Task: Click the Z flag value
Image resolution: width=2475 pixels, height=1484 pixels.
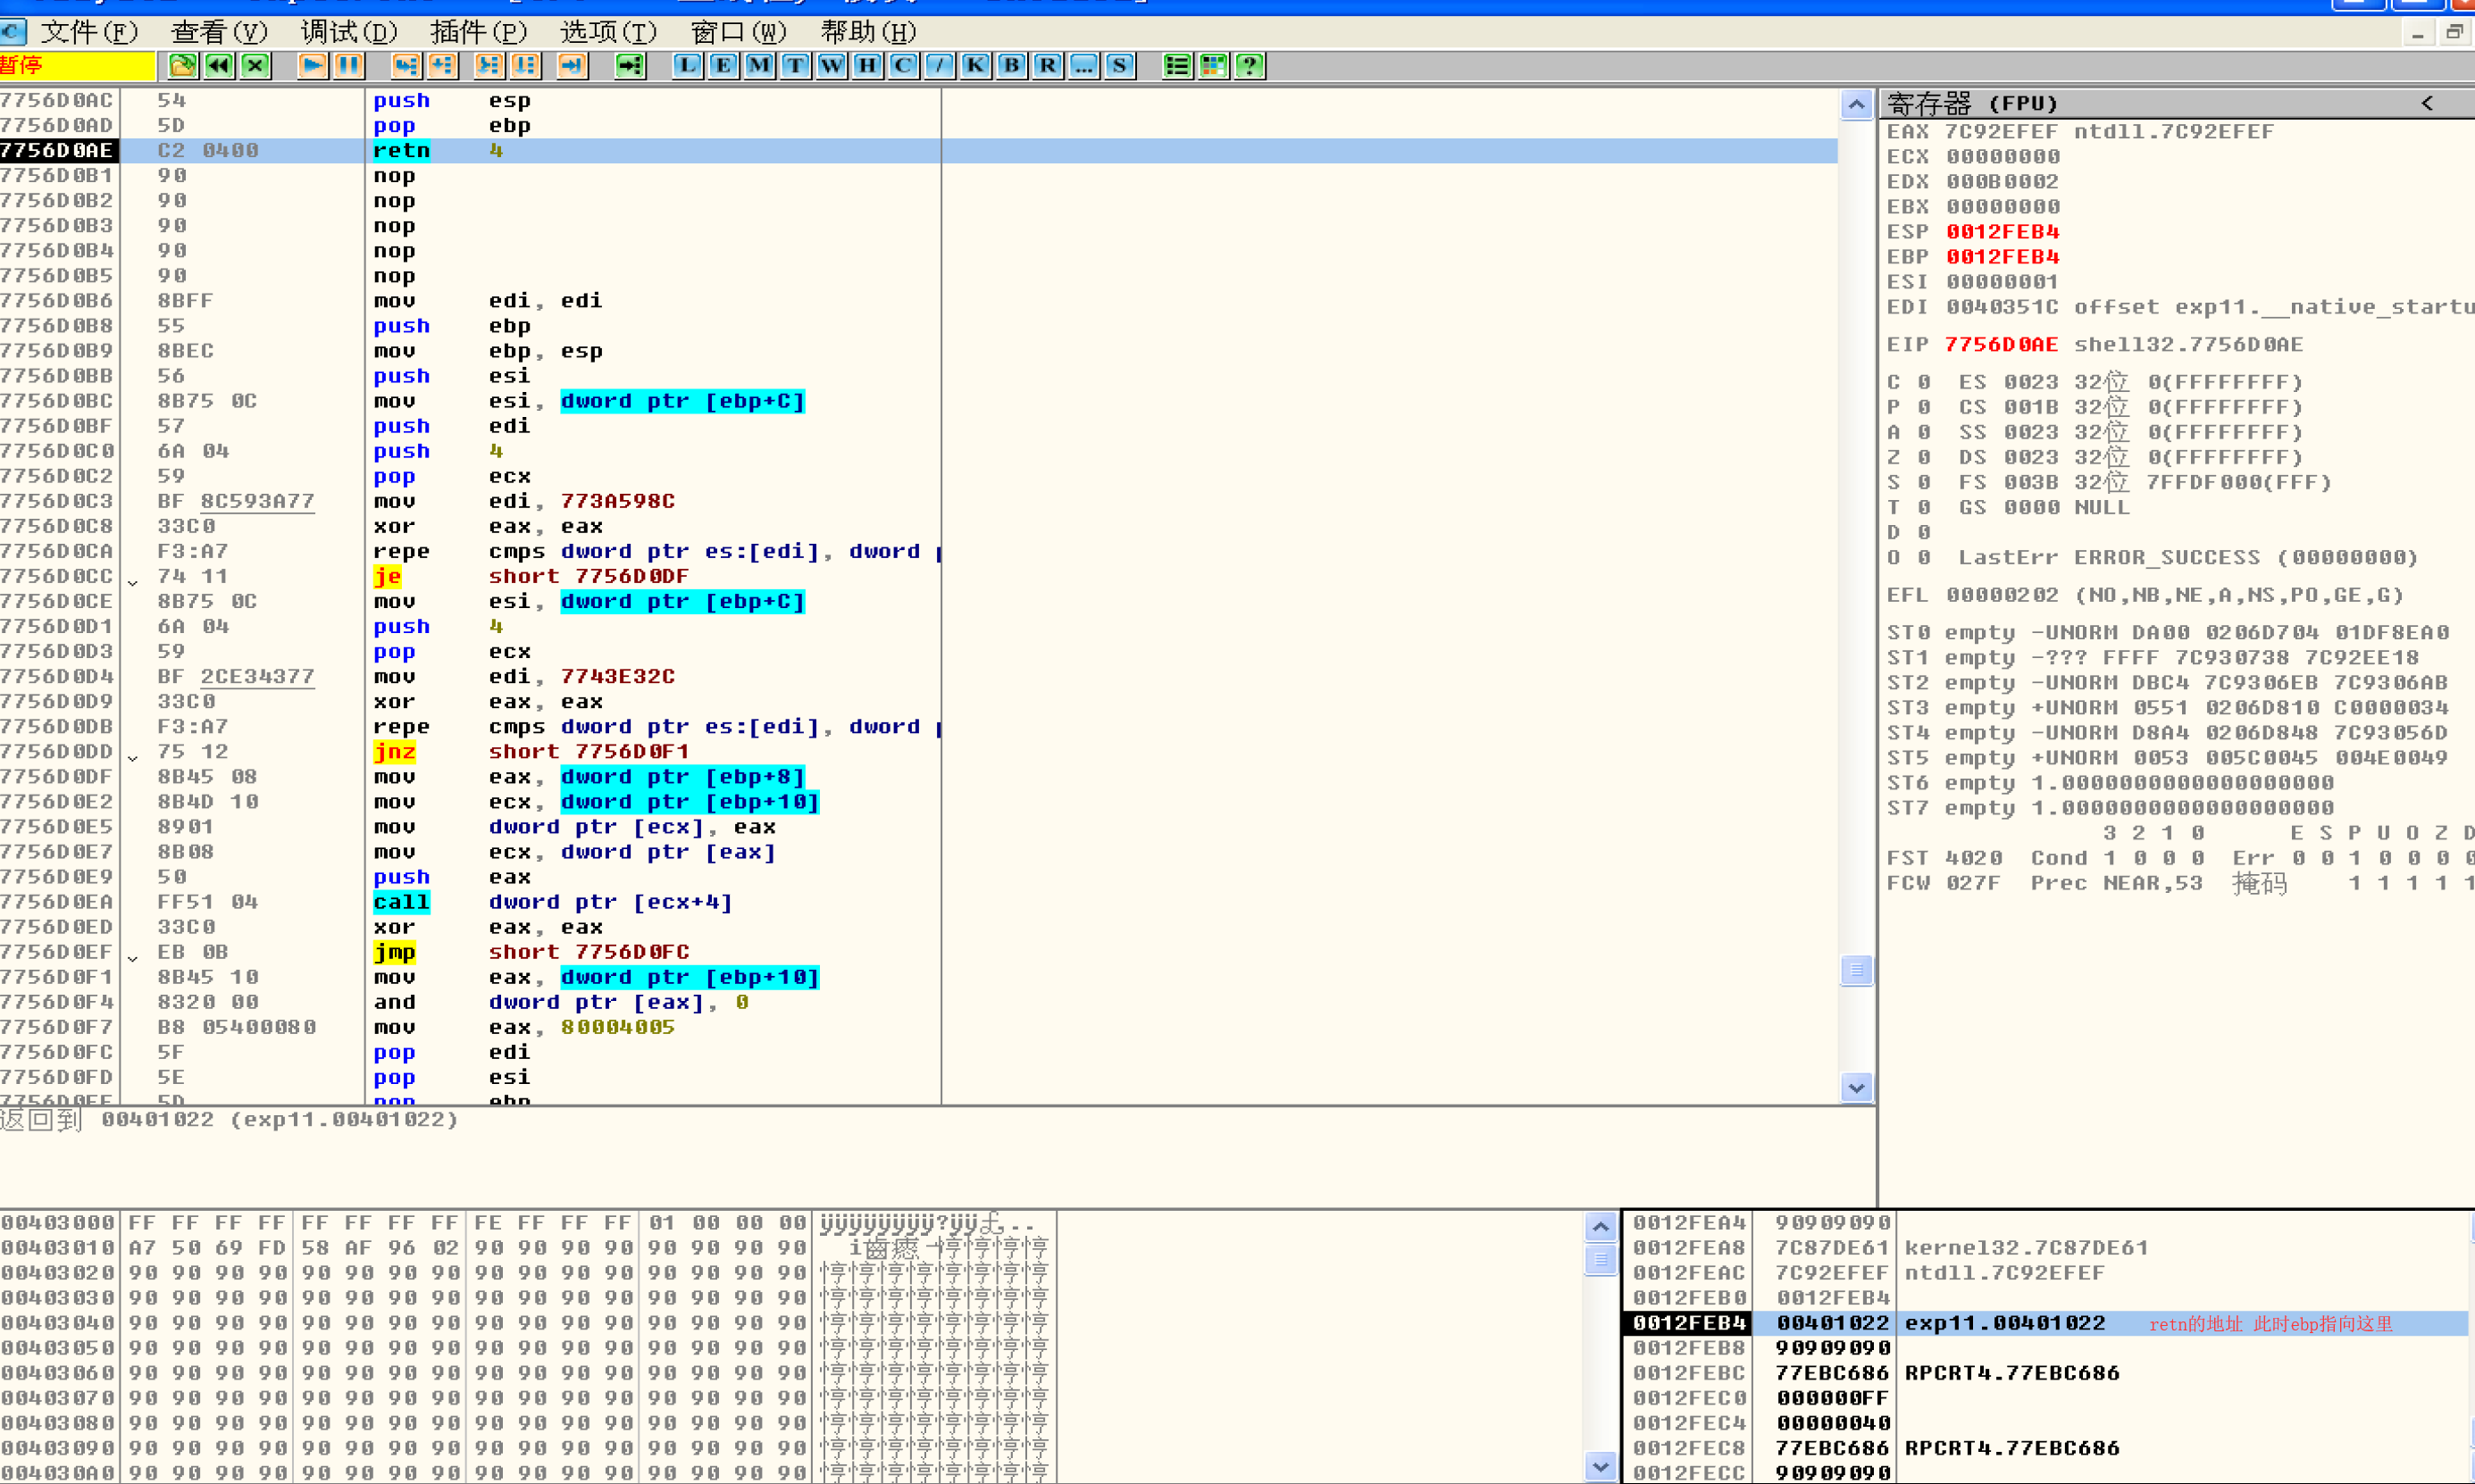Action: pos(1924,458)
